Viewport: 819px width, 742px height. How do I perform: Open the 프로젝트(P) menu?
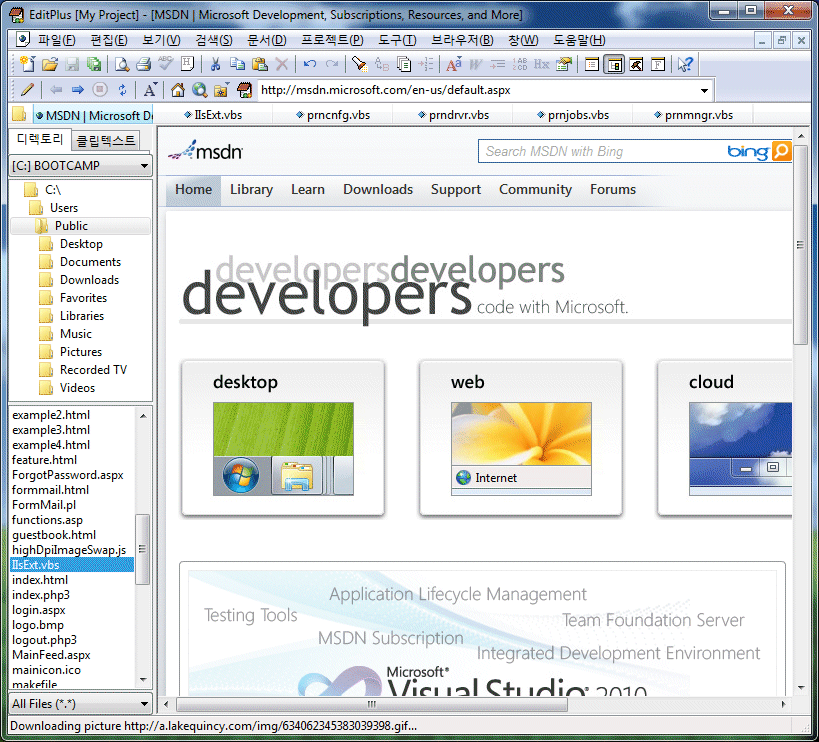coord(332,40)
